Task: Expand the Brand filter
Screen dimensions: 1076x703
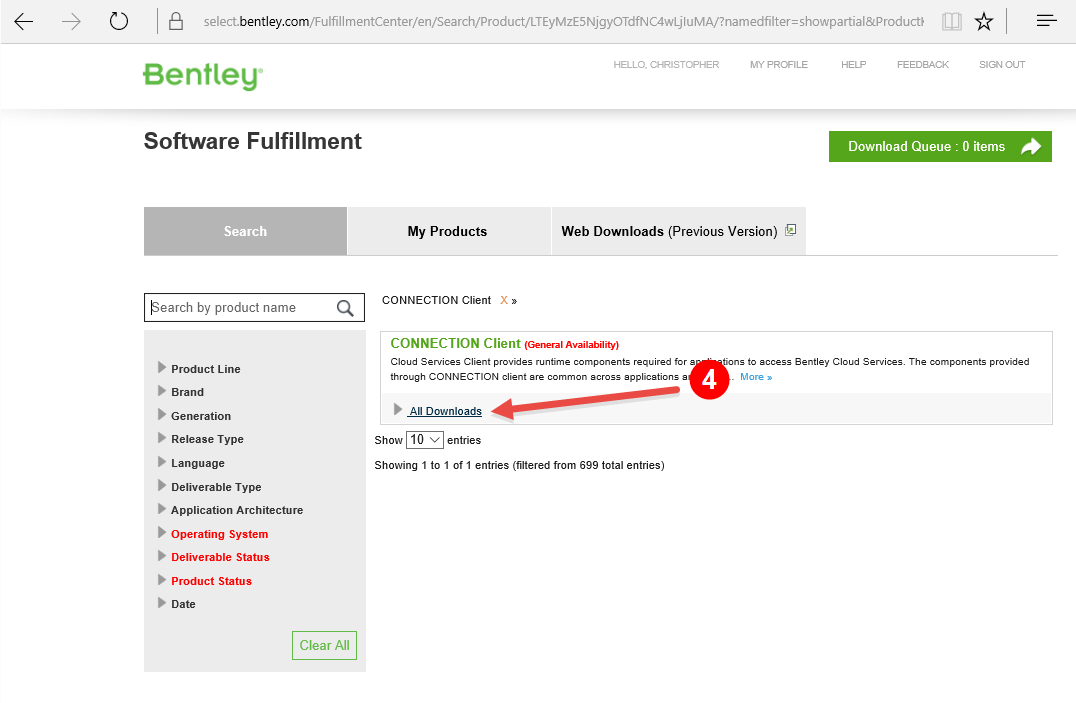Action: [180, 392]
